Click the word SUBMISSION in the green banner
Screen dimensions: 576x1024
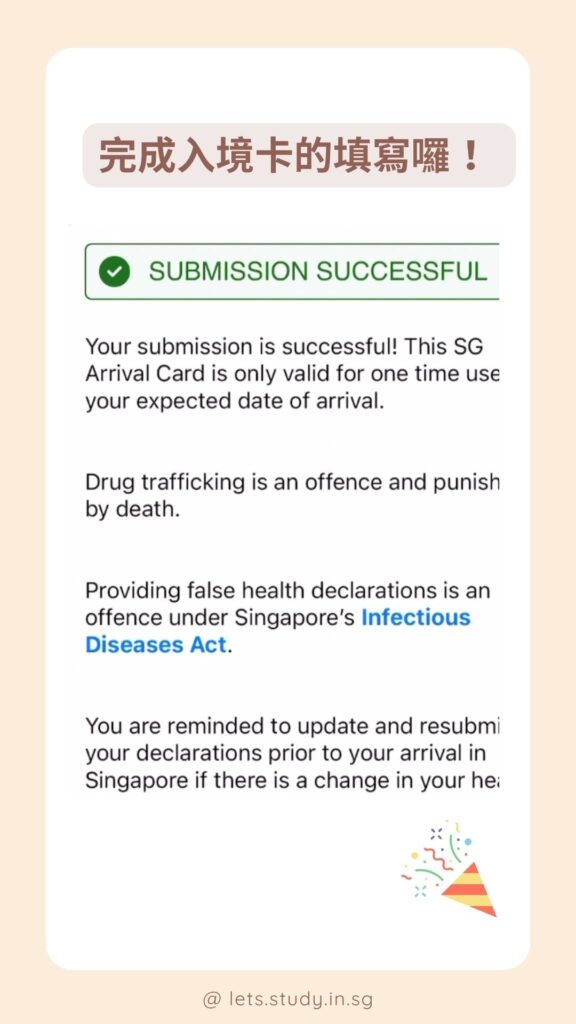click(229, 272)
